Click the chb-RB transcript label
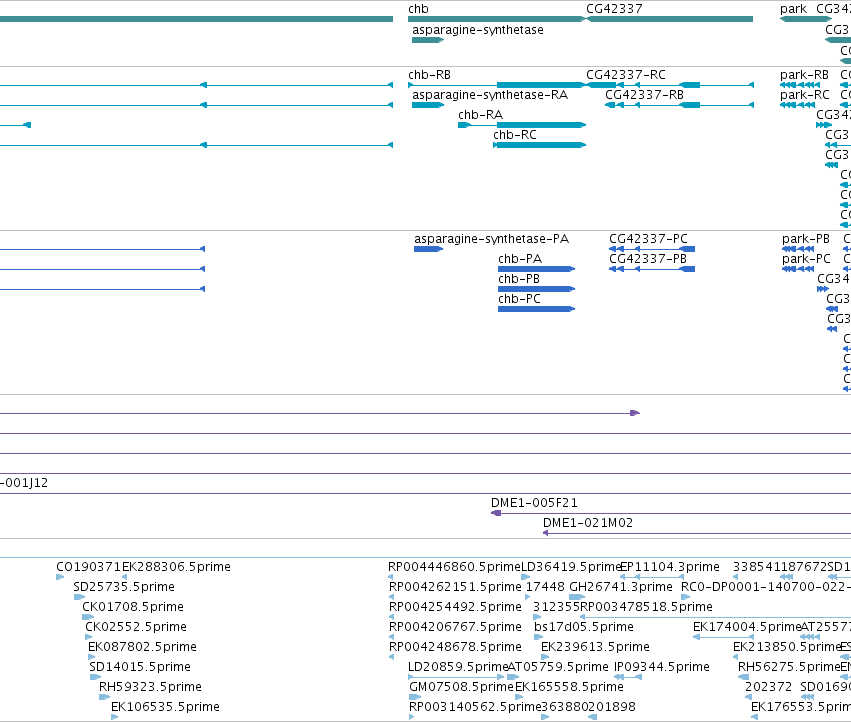Image resolution: width=851 pixels, height=722 pixels. [429, 75]
